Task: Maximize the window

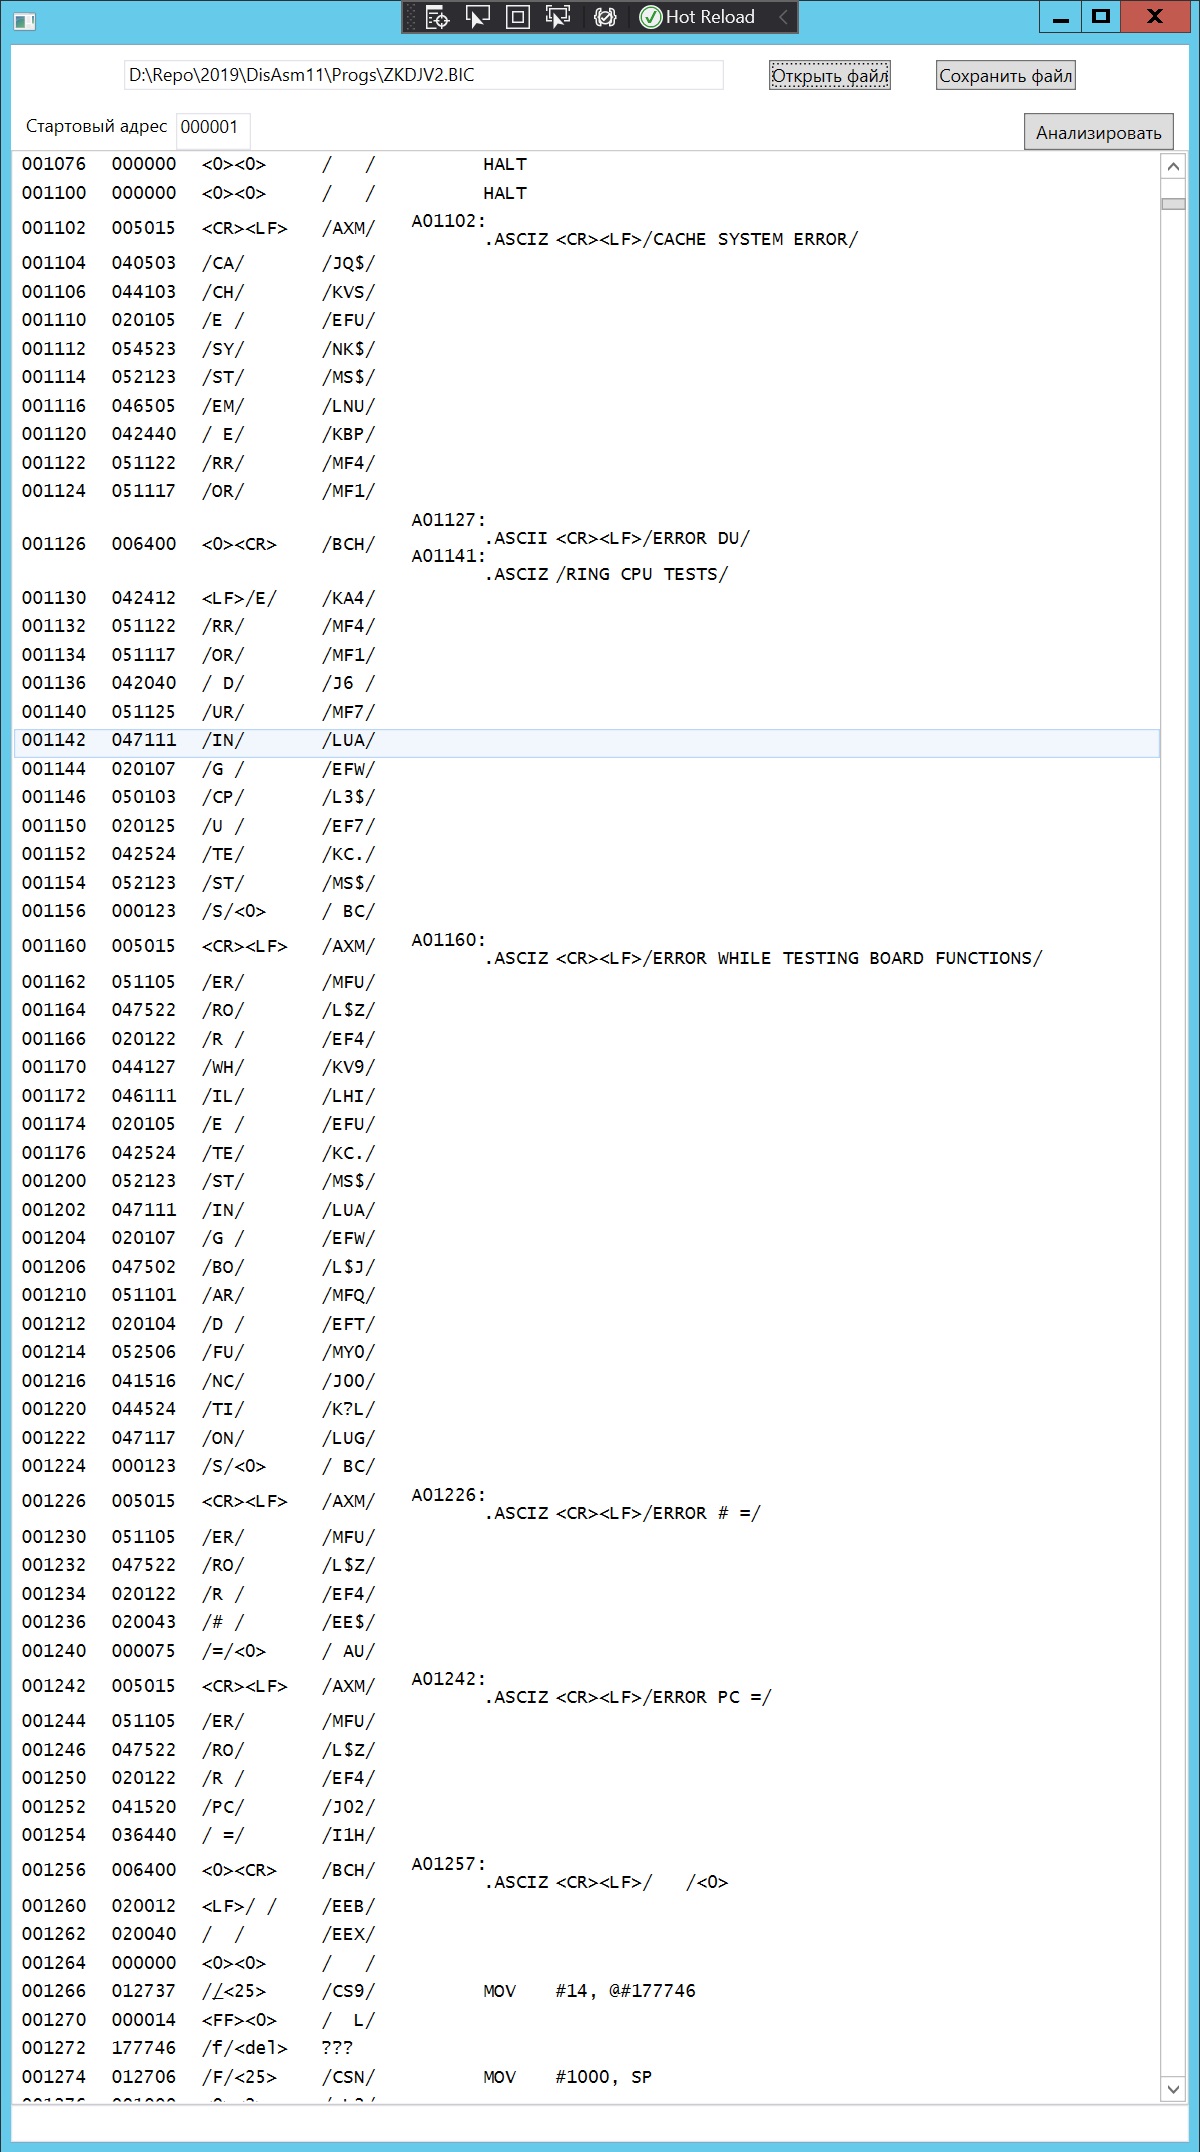Action: [x=1101, y=17]
